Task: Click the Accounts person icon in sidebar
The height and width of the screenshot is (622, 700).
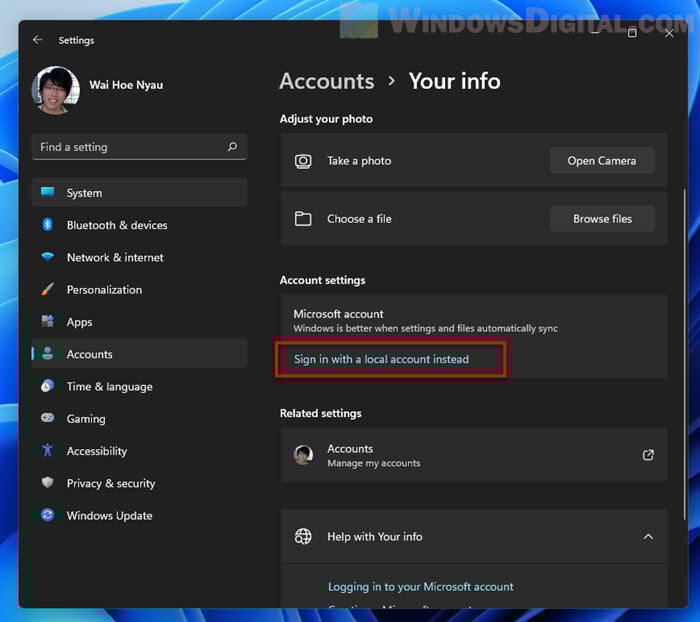Action: [x=47, y=353]
